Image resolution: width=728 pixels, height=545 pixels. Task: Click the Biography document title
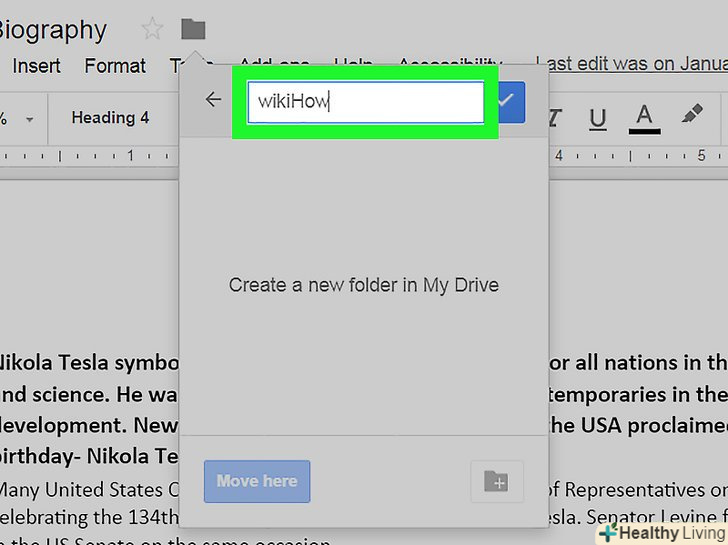[x=52, y=30]
